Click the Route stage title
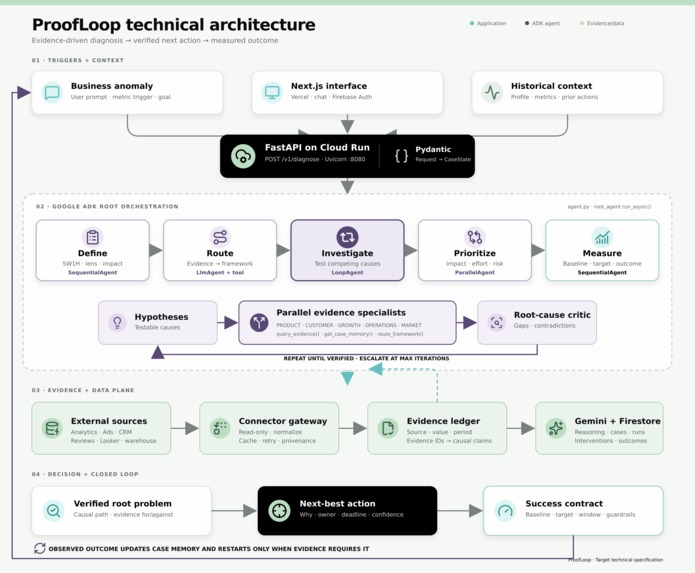The image size is (695, 573). (x=220, y=253)
